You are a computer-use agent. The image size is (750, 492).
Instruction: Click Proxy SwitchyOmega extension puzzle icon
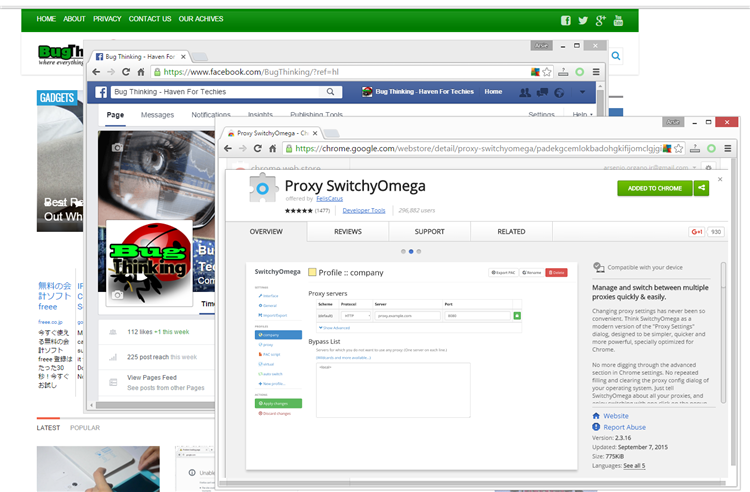(263, 189)
